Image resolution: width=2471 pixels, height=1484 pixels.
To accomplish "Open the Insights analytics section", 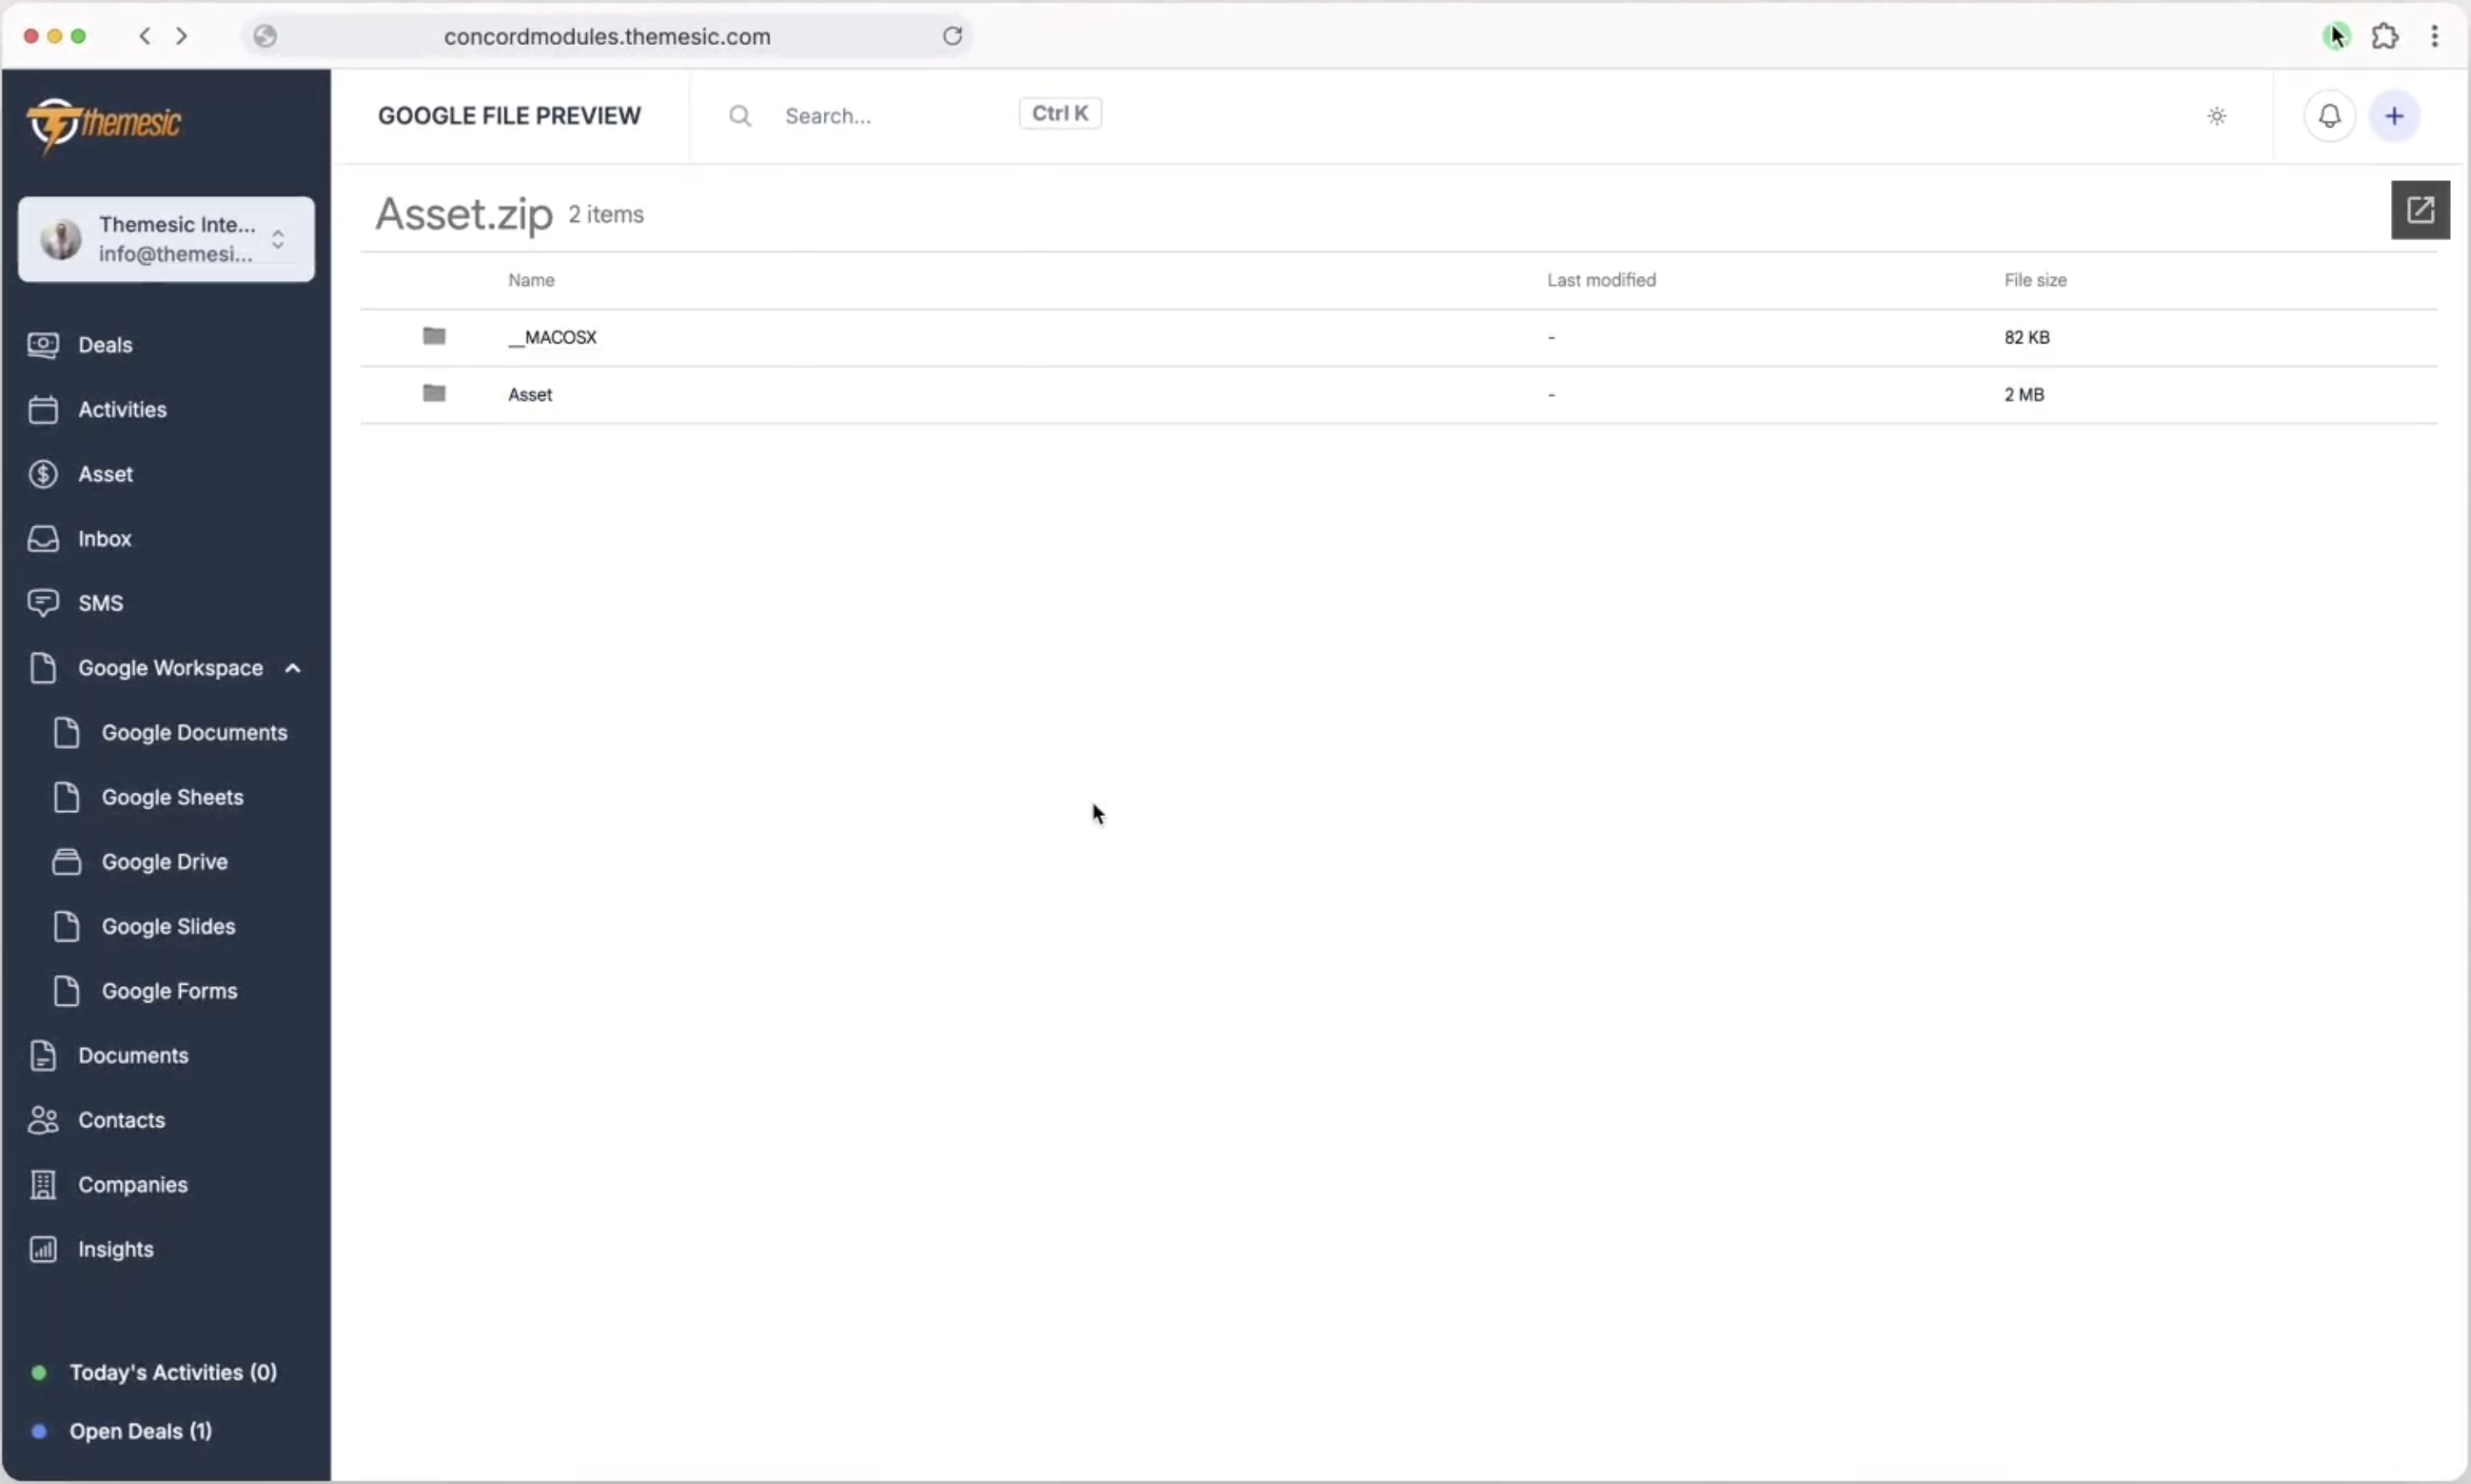I will (116, 1247).
